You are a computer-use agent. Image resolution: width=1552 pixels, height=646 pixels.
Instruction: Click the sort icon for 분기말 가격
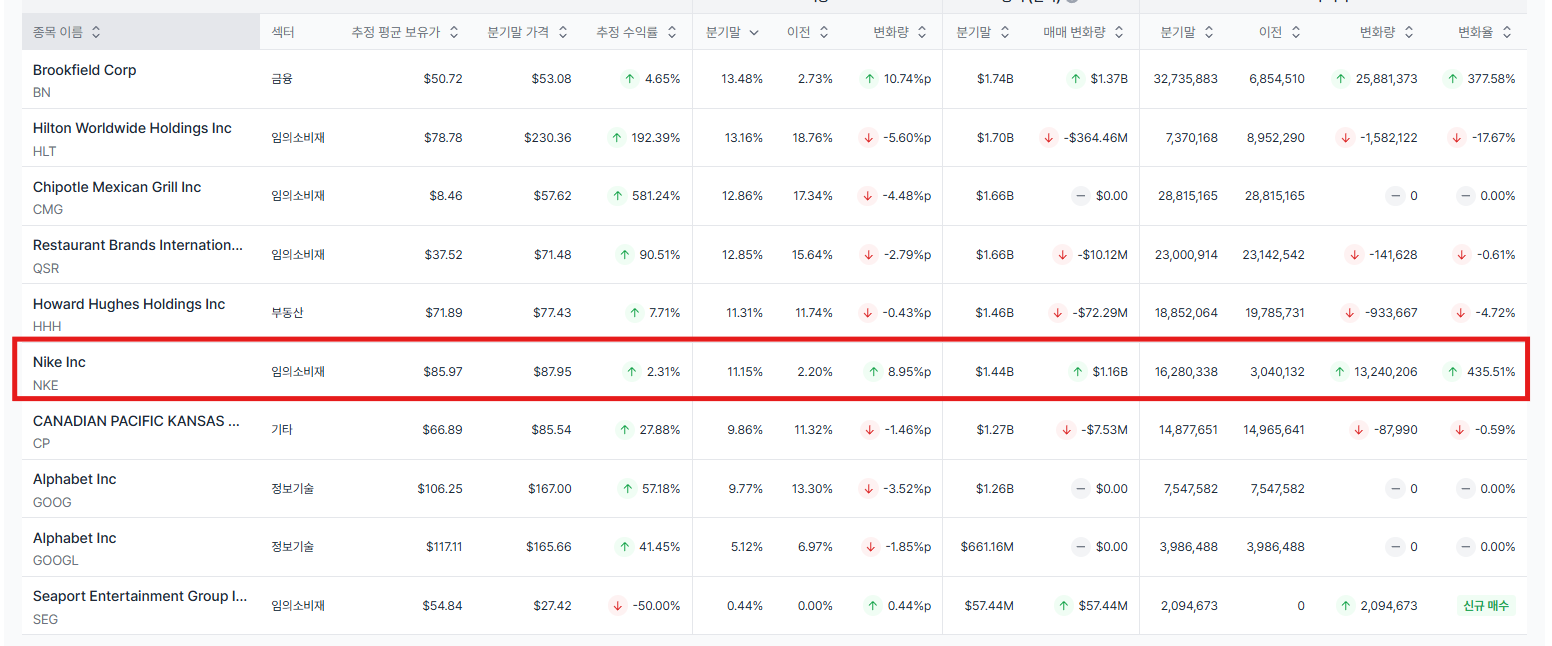(563, 32)
